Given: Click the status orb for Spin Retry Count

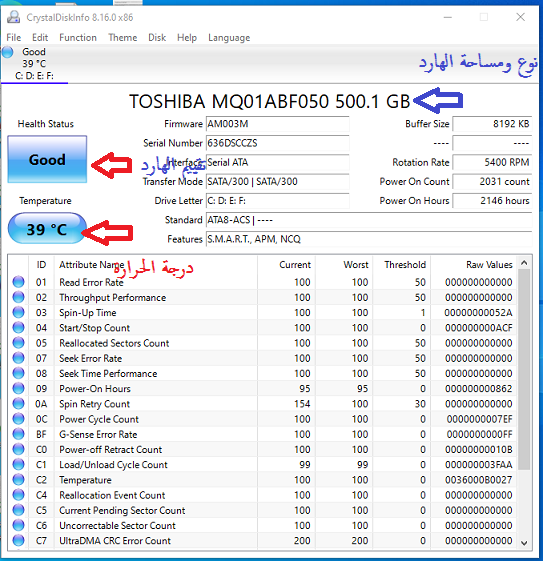Looking at the screenshot, I should tap(18, 404).
